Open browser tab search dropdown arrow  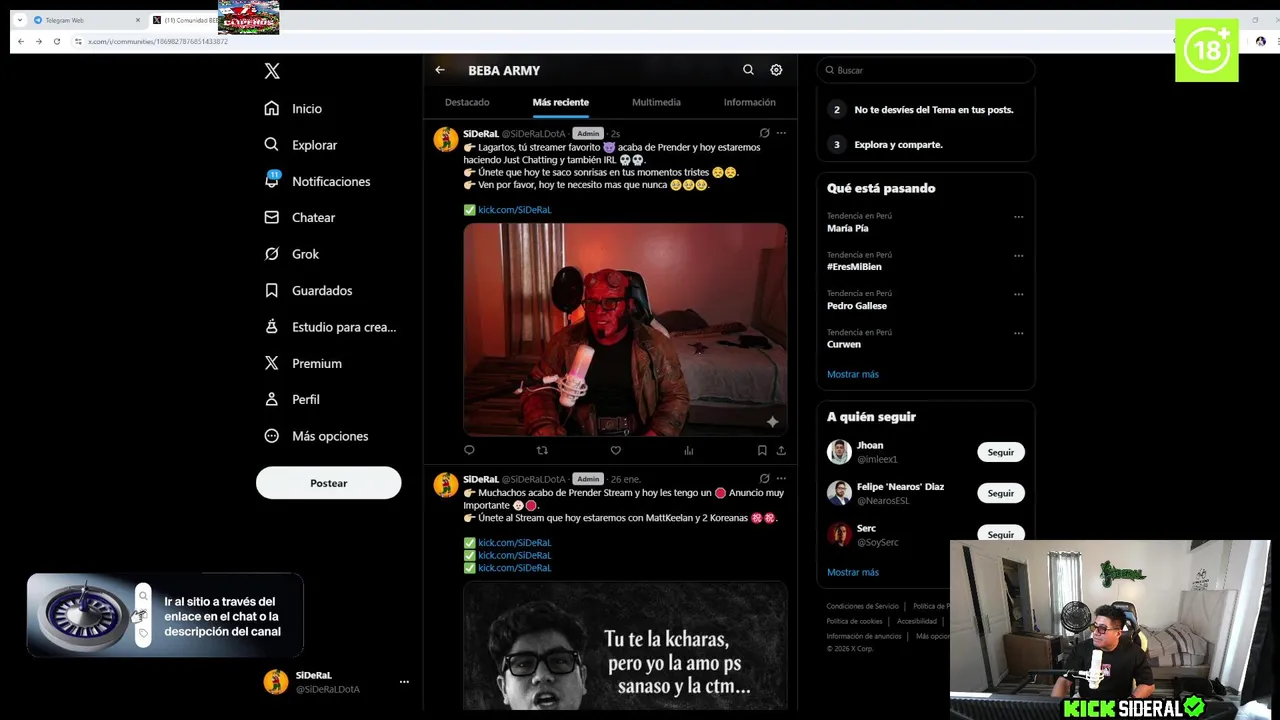click(x=19, y=20)
